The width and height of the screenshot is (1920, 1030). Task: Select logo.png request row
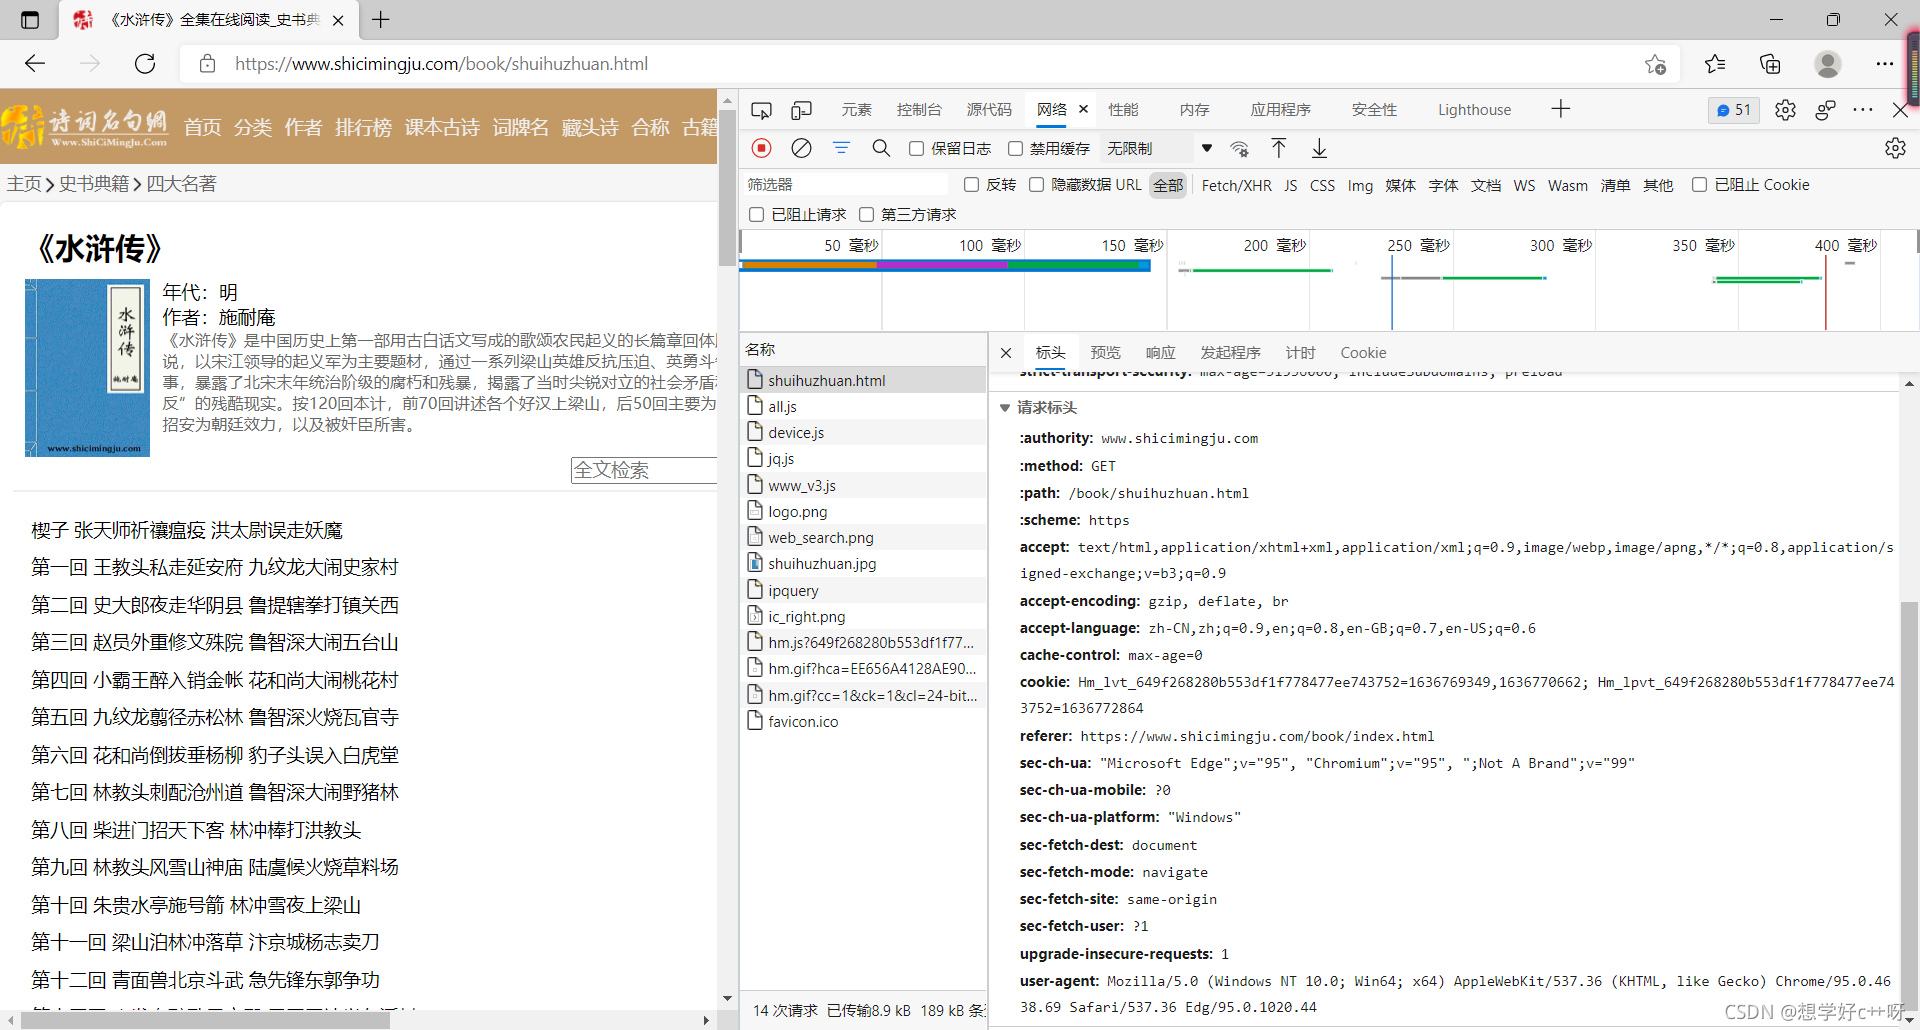point(863,511)
